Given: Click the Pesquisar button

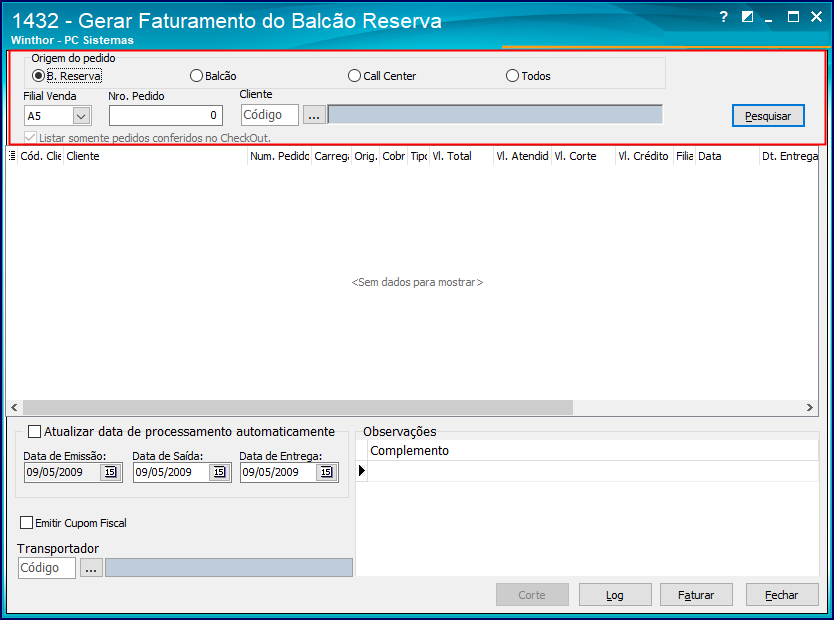Looking at the screenshot, I should coord(768,116).
